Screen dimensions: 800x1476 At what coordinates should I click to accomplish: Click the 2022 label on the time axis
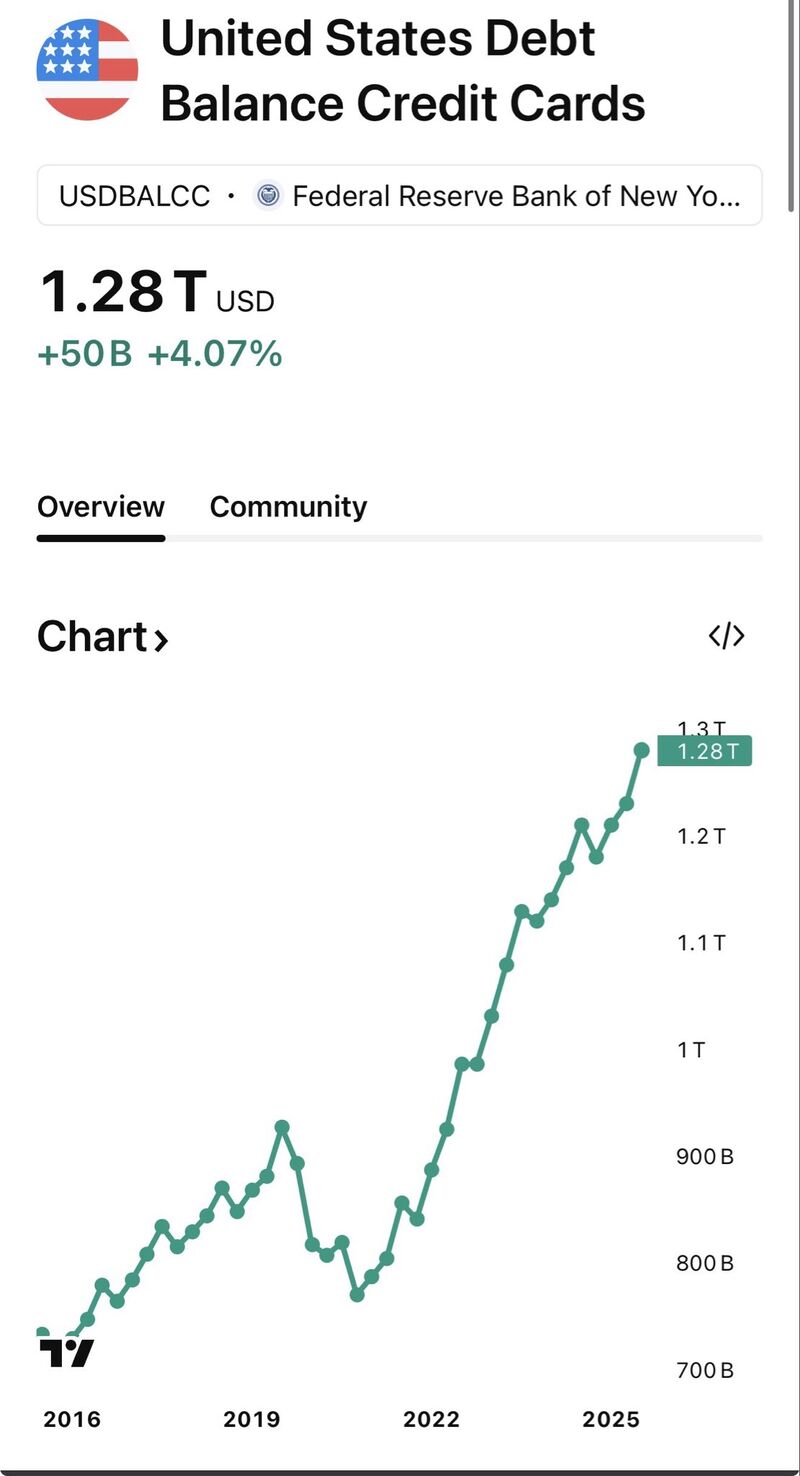pyautogui.click(x=431, y=1419)
